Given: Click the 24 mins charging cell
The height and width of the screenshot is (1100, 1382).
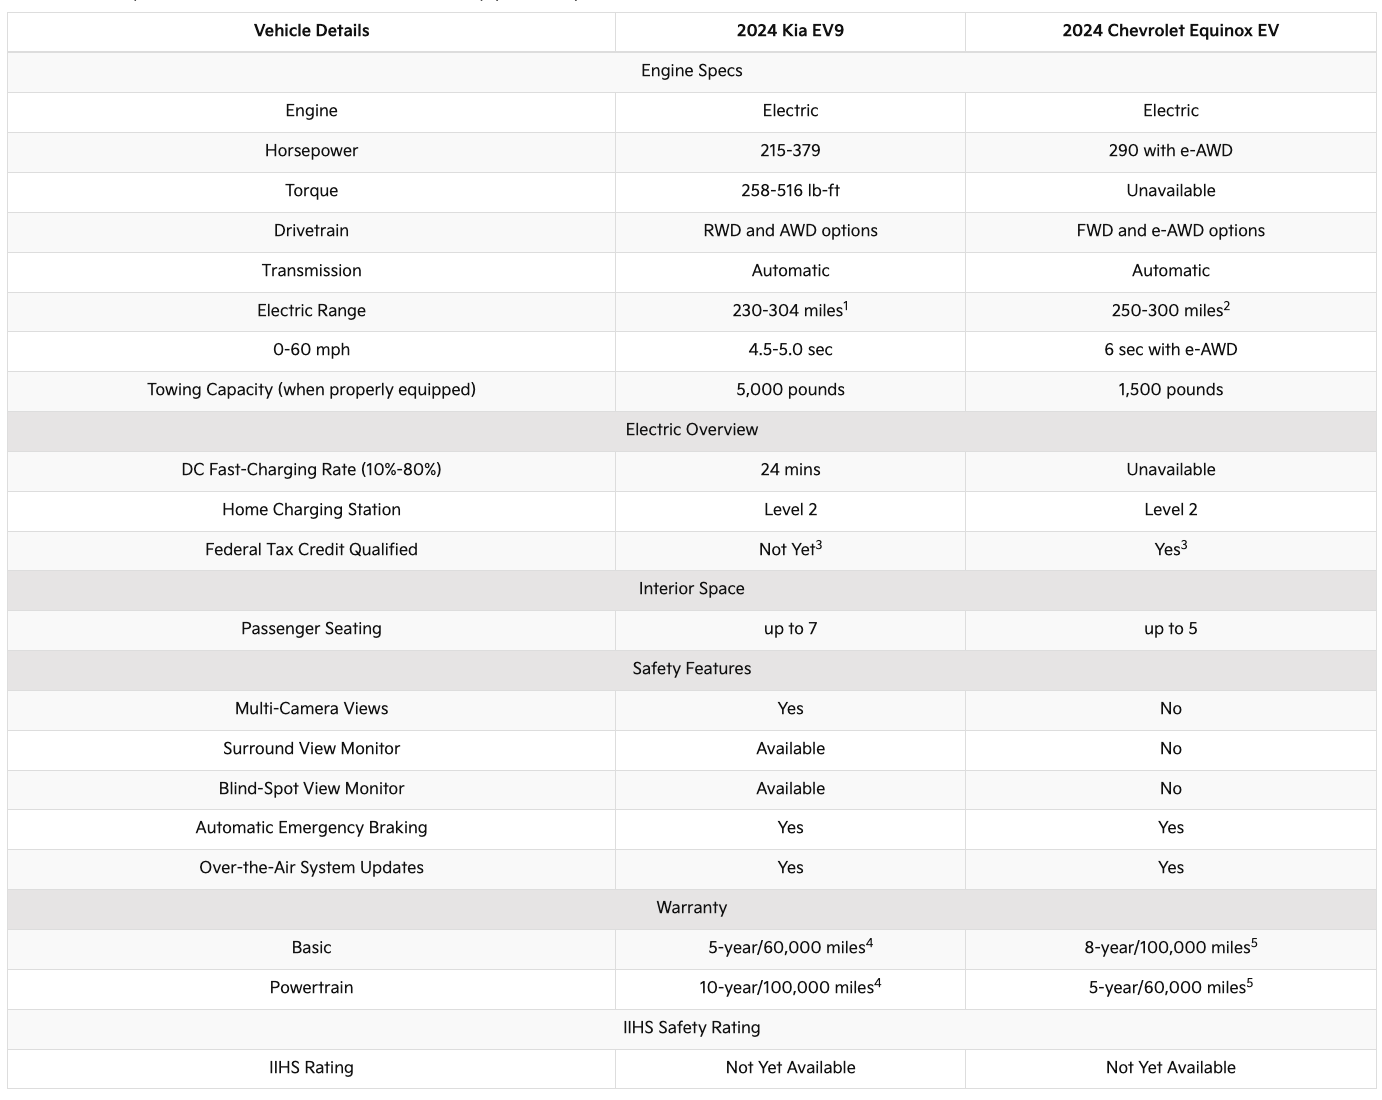Looking at the screenshot, I should [x=790, y=470].
